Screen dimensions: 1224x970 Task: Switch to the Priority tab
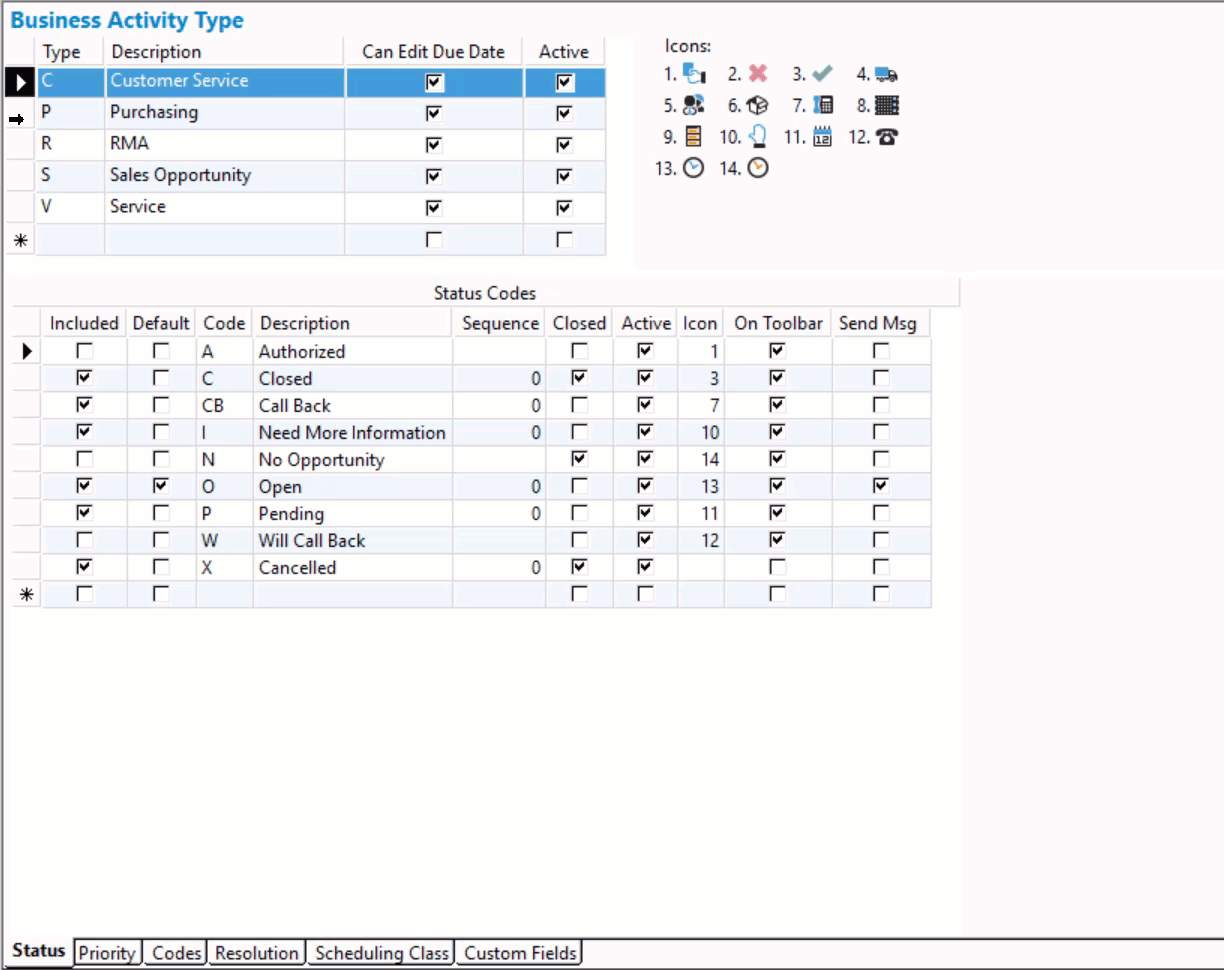[x=106, y=953]
